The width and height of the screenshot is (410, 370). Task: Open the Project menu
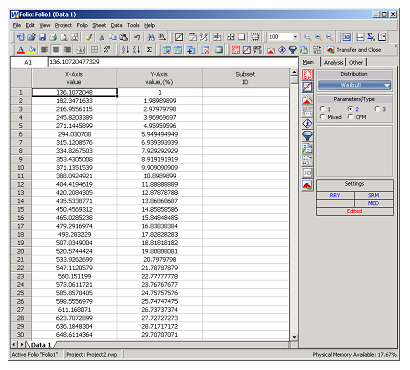(x=63, y=25)
